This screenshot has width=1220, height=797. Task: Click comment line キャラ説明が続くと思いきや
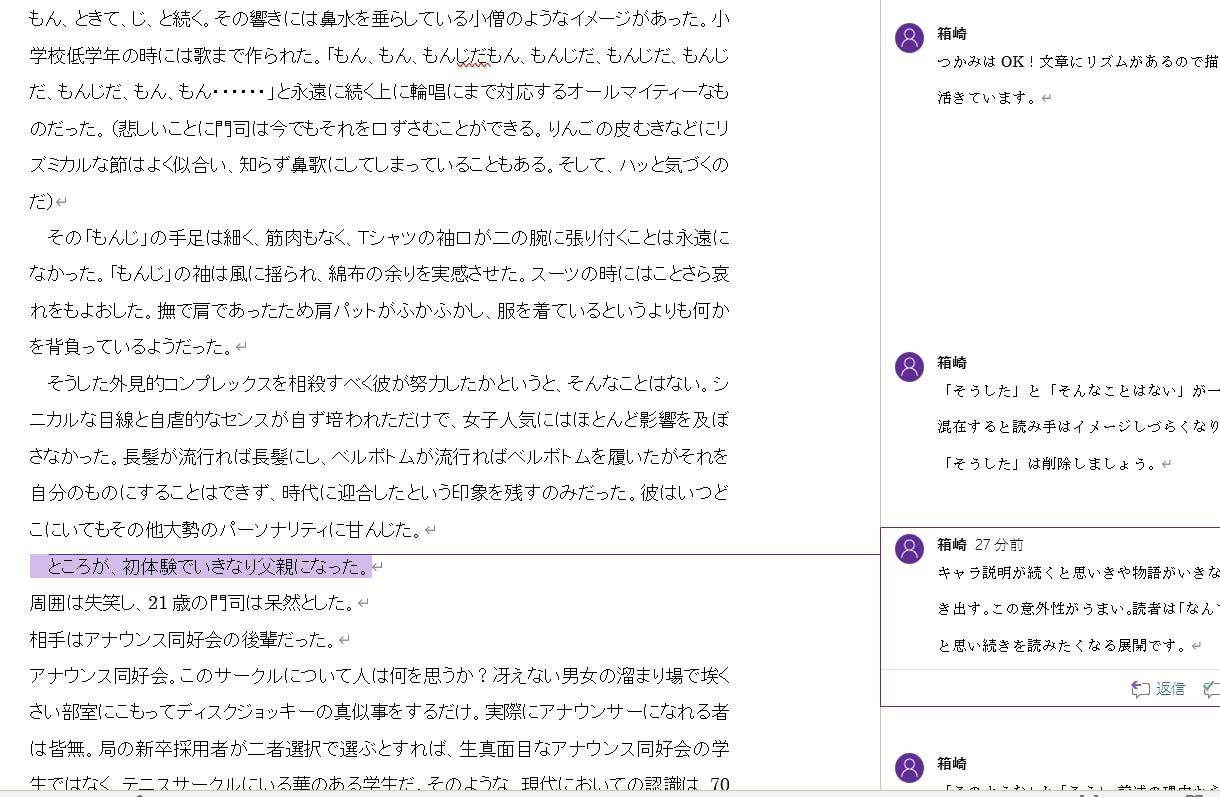coord(1078,573)
